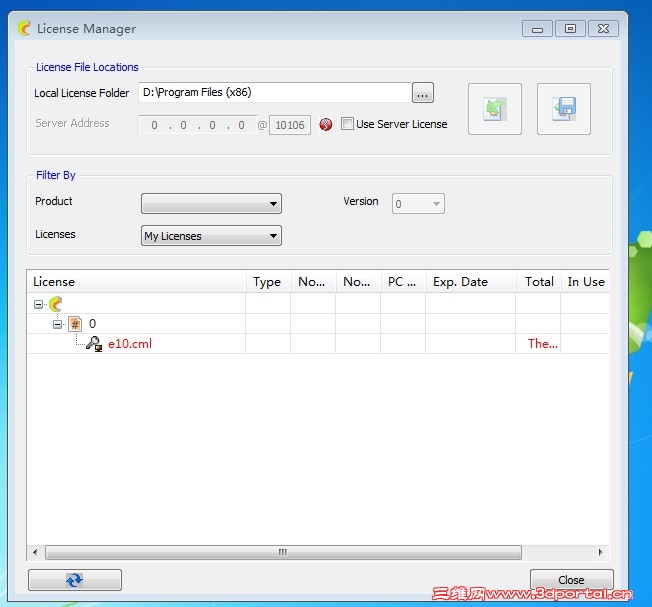Browse for folder with the ... button
The height and width of the screenshot is (607, 652).
(422, 92)
